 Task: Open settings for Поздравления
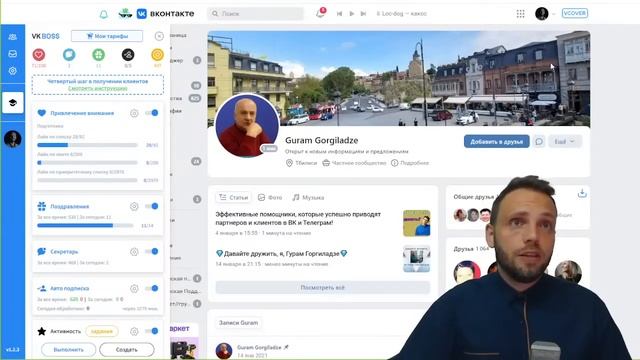[x=134, y=207]
